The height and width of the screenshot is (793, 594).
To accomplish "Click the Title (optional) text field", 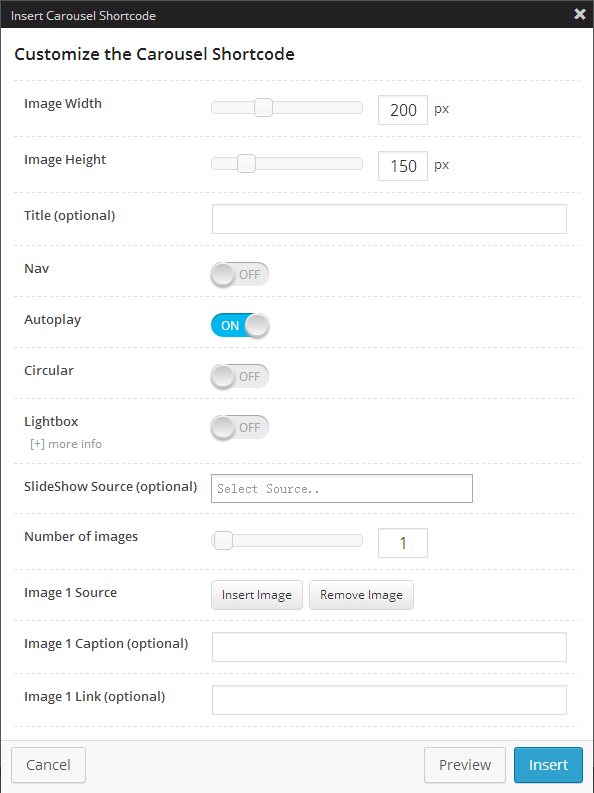I will [389, 219].
